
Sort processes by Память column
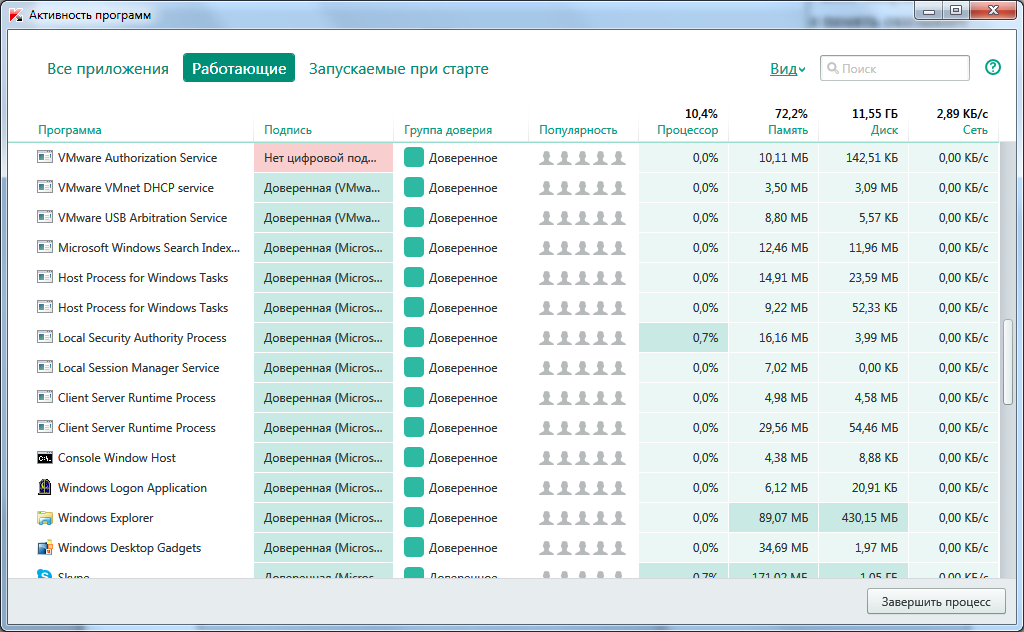coord(788,130)
